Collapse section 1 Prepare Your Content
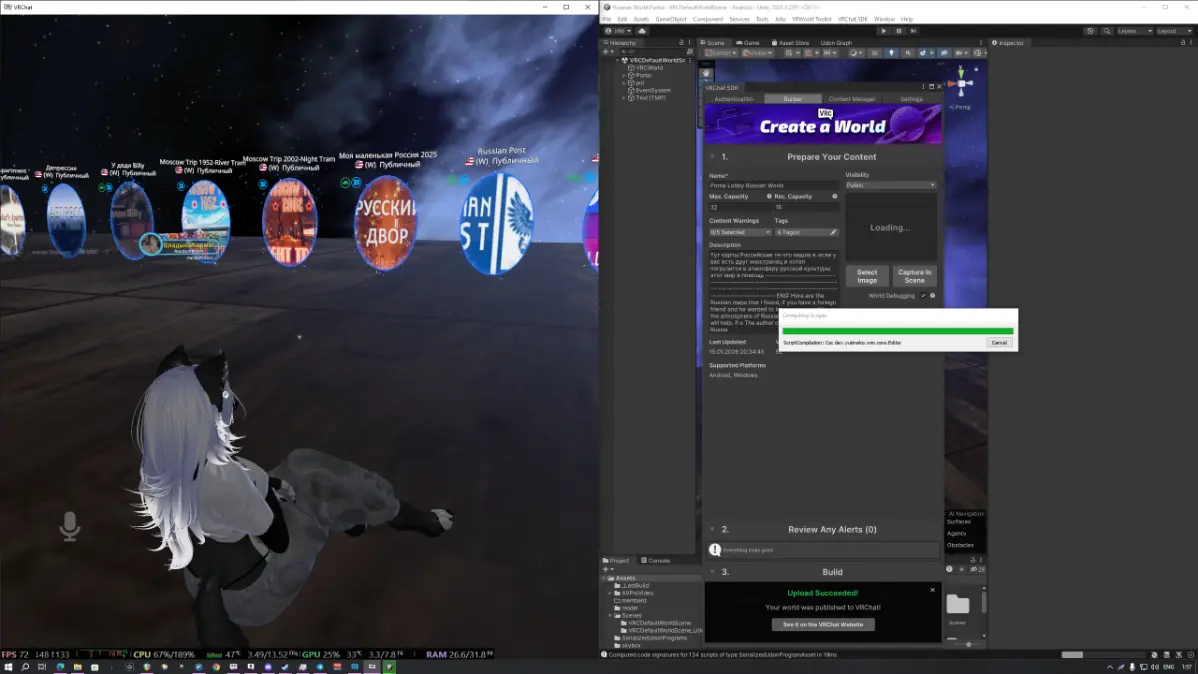1198x674 pixels. point(712,157)
